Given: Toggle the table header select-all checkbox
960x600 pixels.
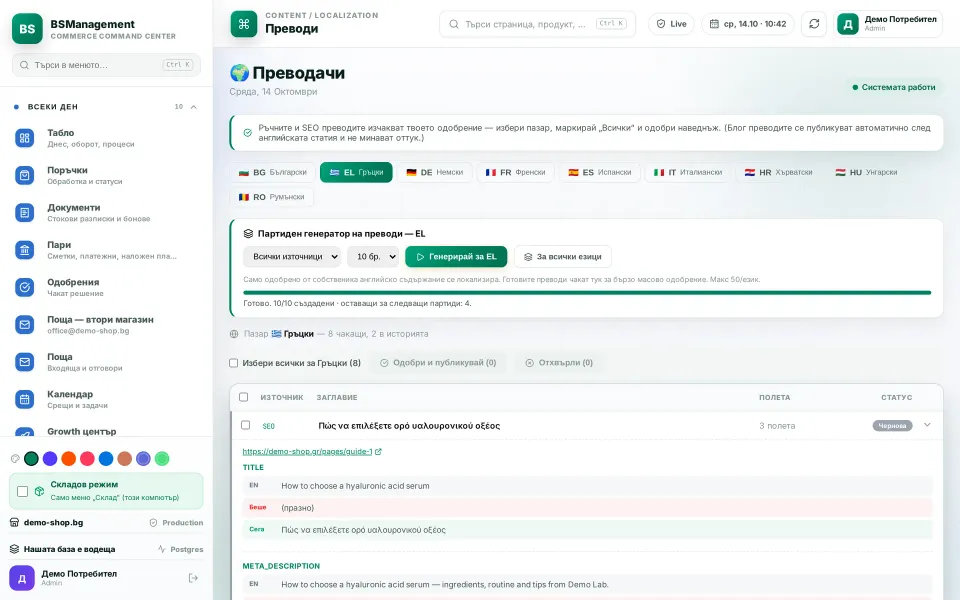Looking at the screenshot, I should [x=244, y=397].
